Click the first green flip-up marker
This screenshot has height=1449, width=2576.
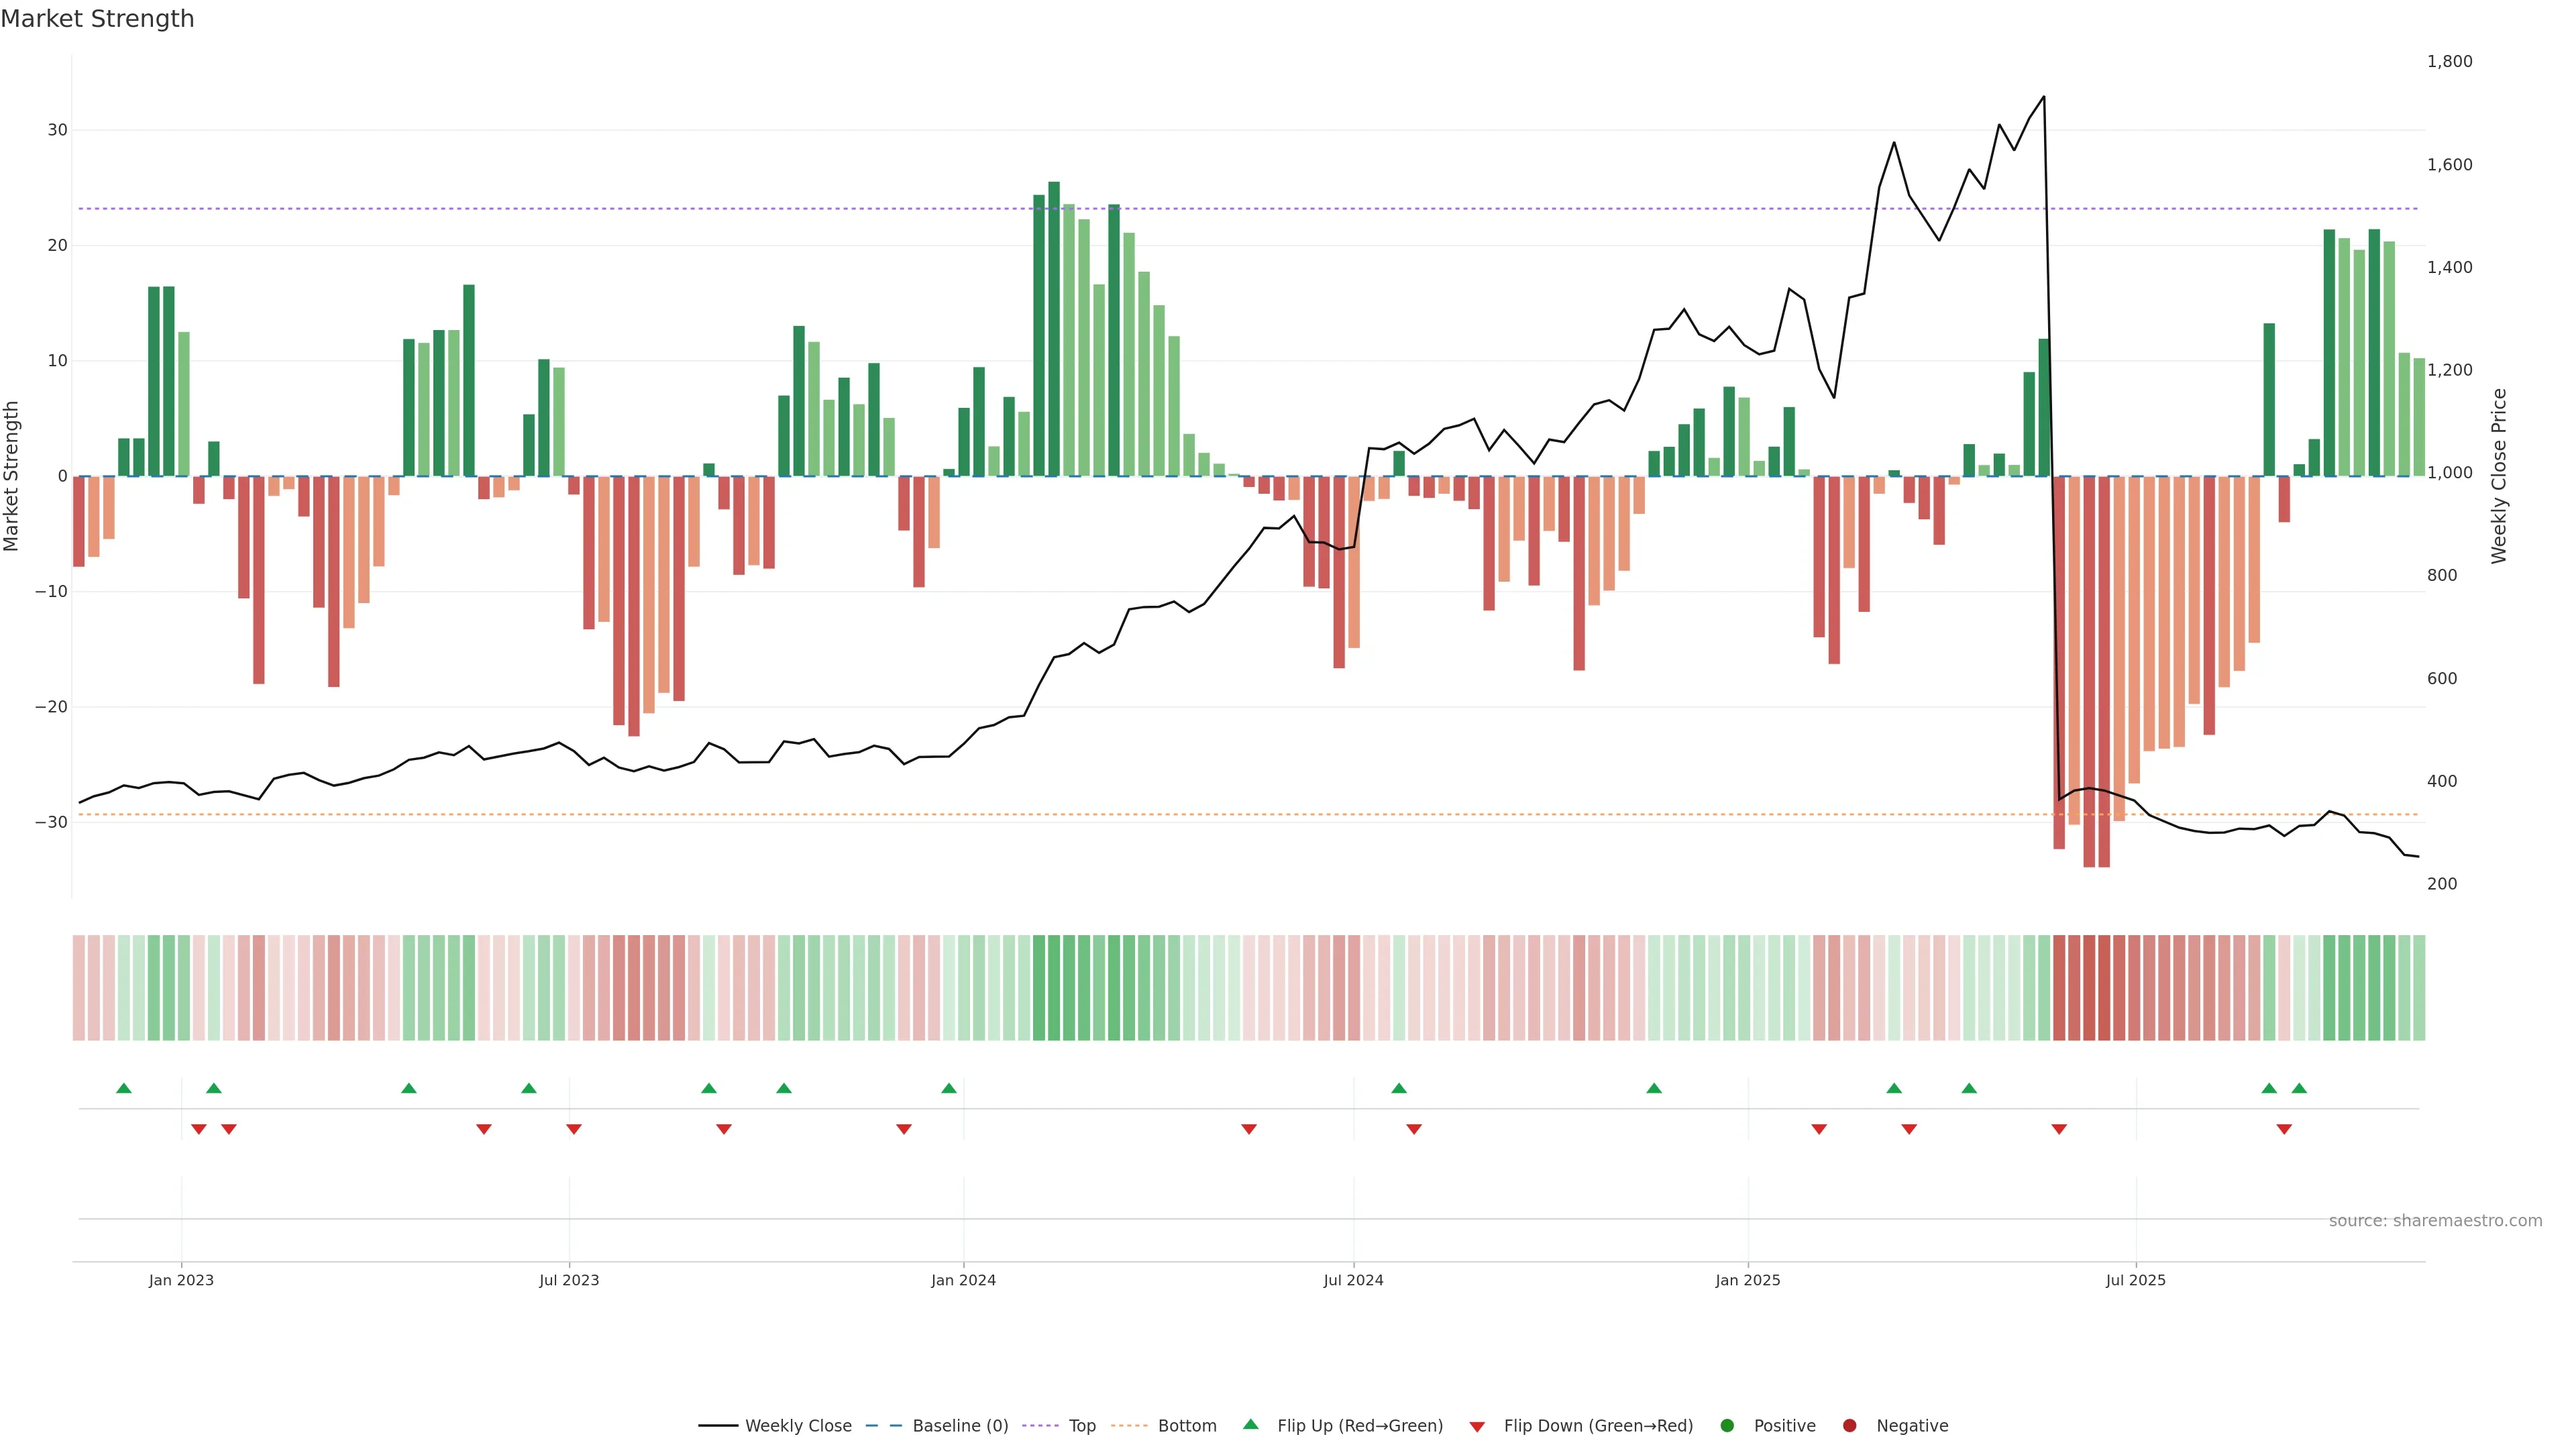pos(124,1088)
